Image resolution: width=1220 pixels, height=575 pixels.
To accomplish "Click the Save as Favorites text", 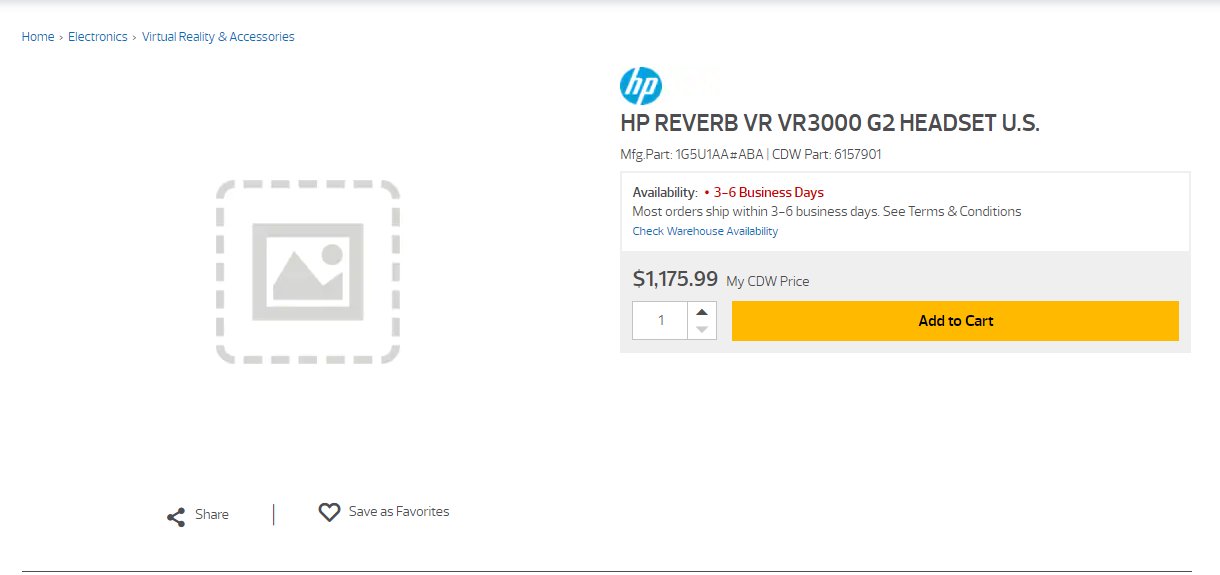I will [x=399, y=512].
